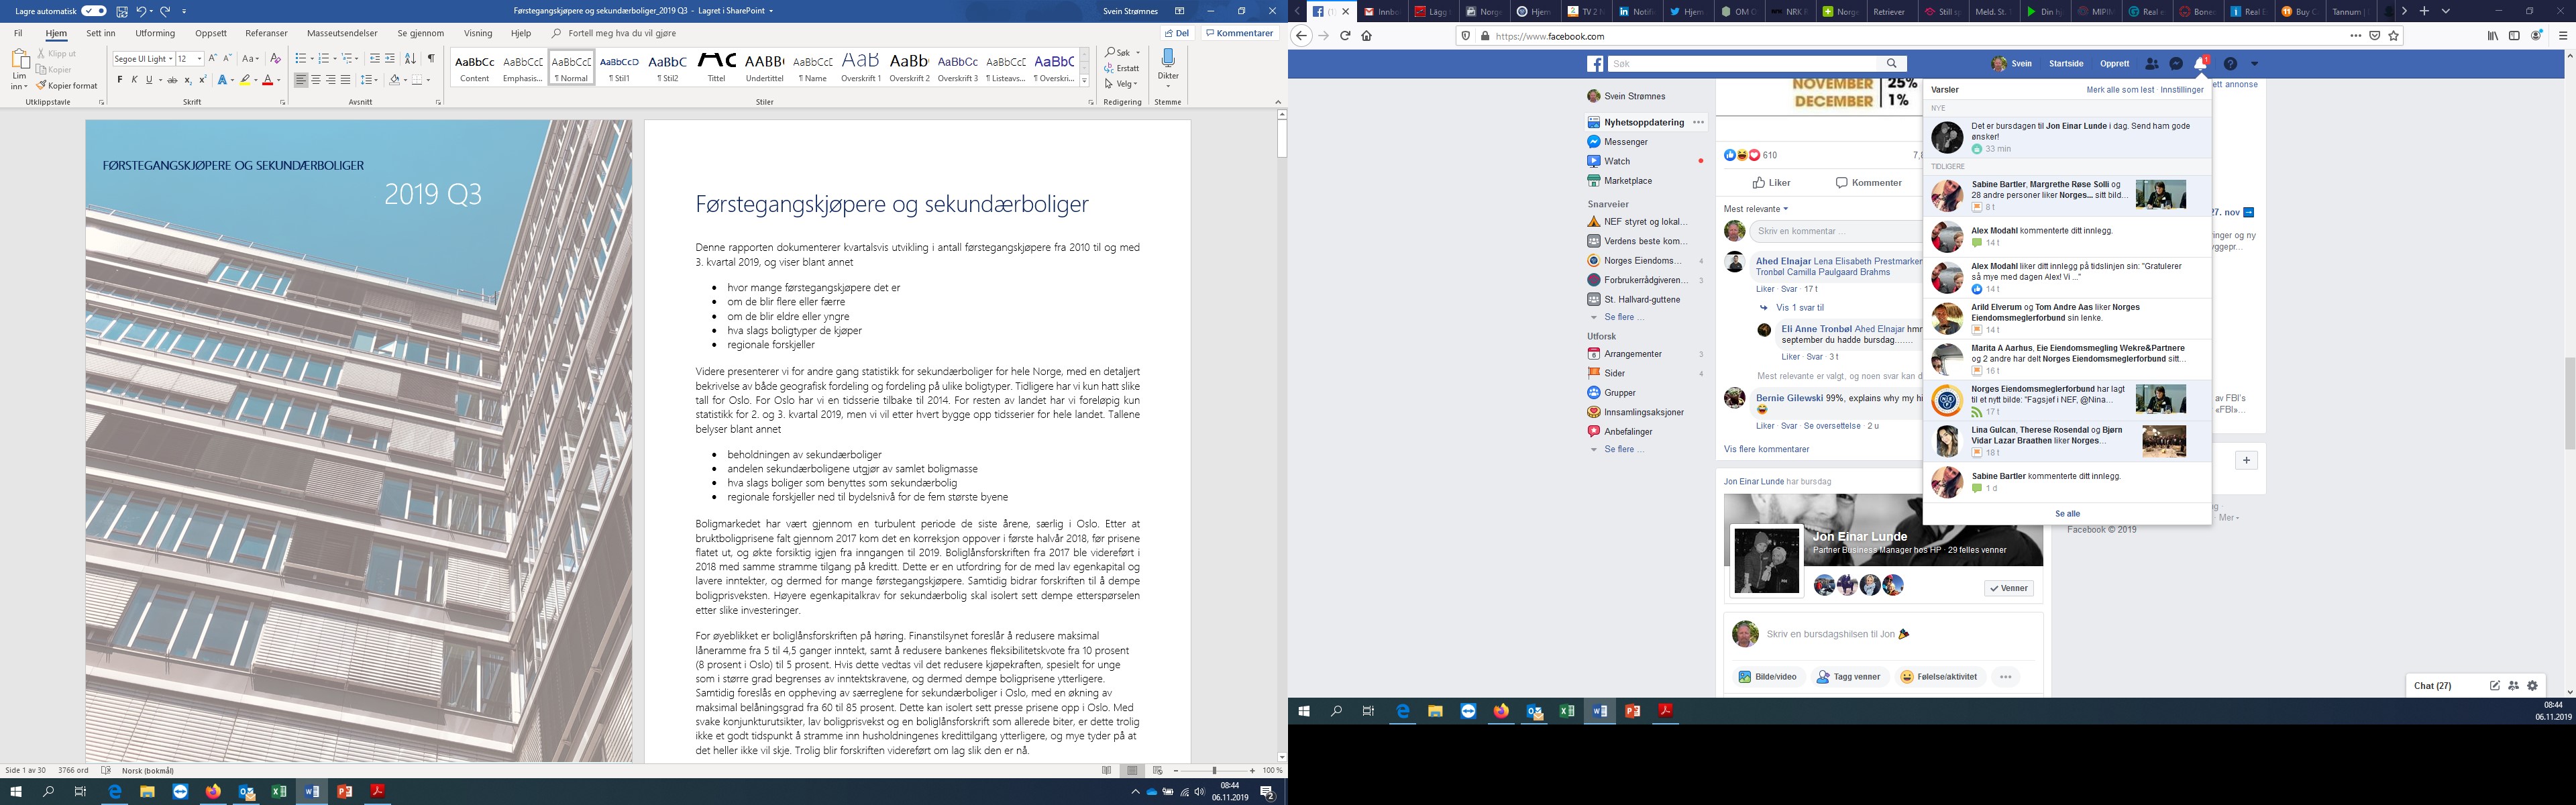Switch to the Referanser tab
2576x805 pixels.
click(x=266, y=33)
